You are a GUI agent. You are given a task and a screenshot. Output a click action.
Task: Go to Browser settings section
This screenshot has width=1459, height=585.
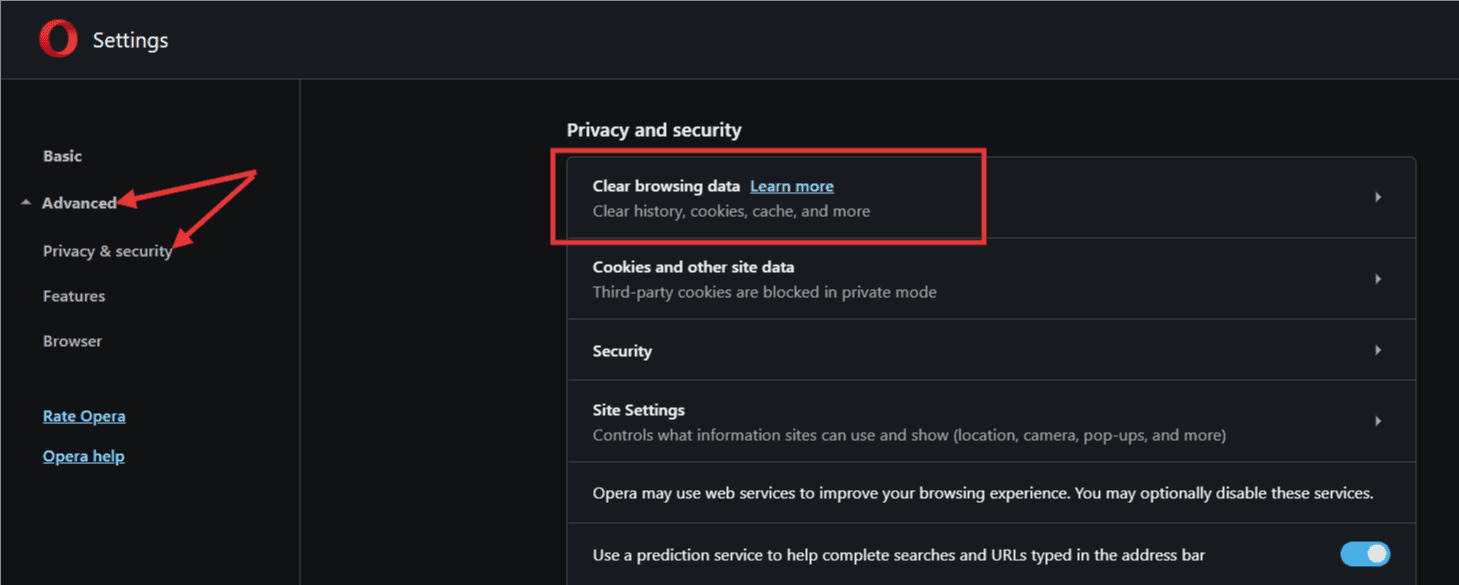click(x=72, y=341)
